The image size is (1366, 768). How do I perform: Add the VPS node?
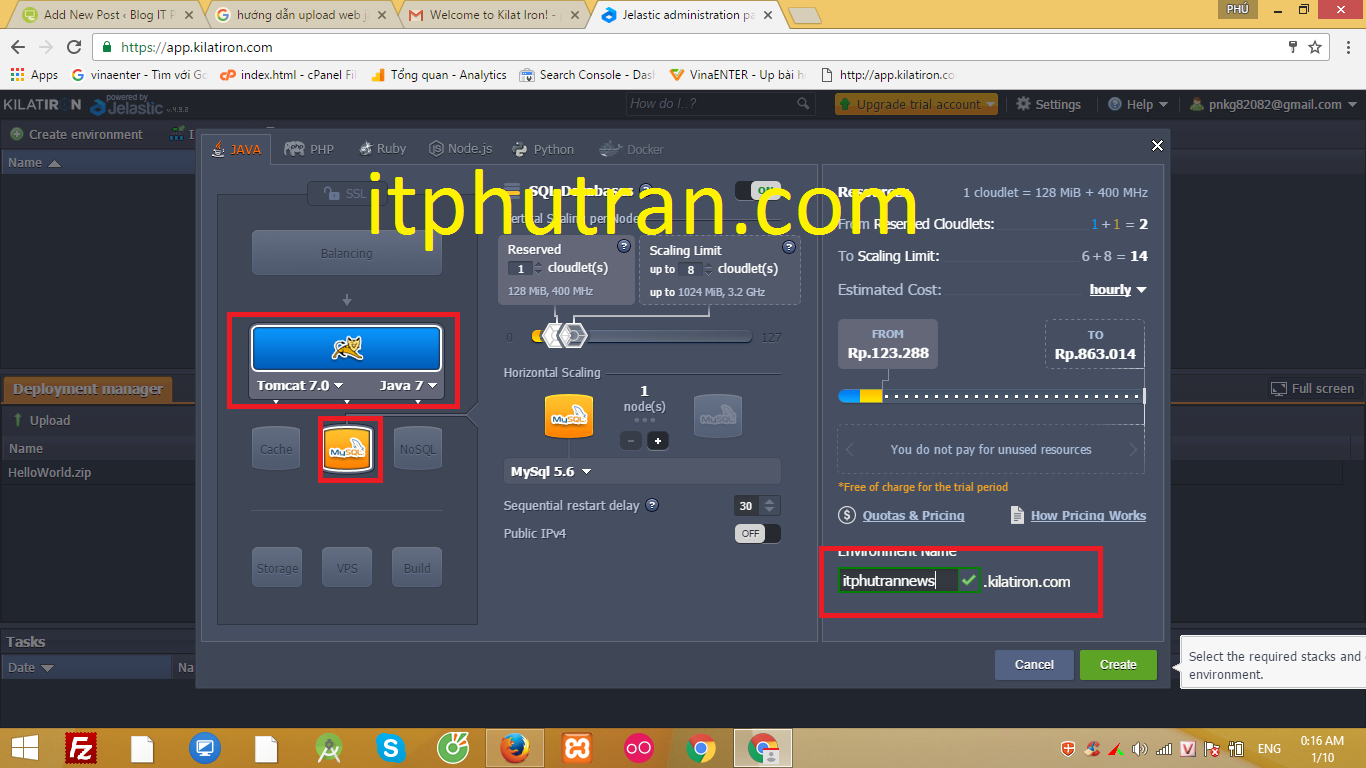point(347,568)
